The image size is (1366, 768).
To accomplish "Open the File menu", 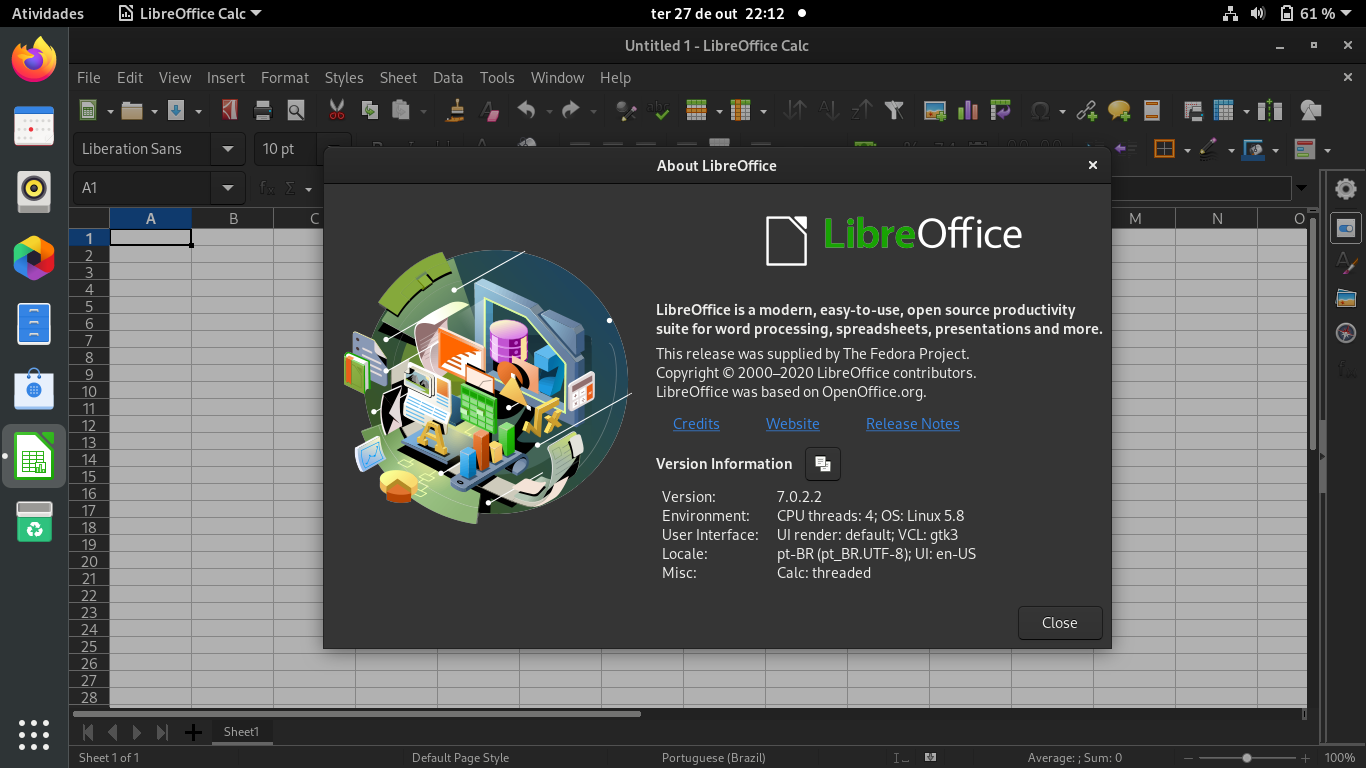I will point(89,77).
